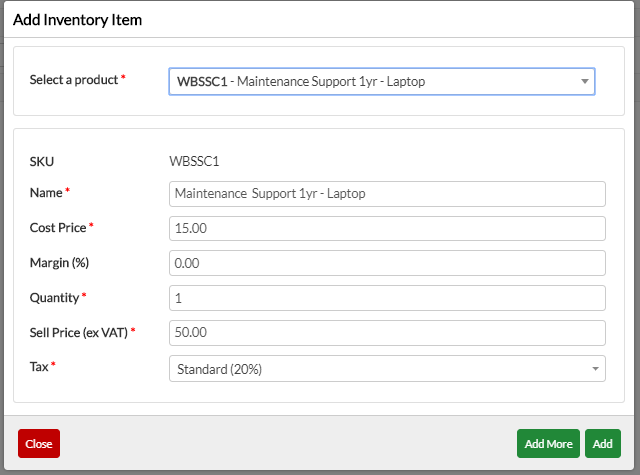Click the Quantity field

click(387, 298)
